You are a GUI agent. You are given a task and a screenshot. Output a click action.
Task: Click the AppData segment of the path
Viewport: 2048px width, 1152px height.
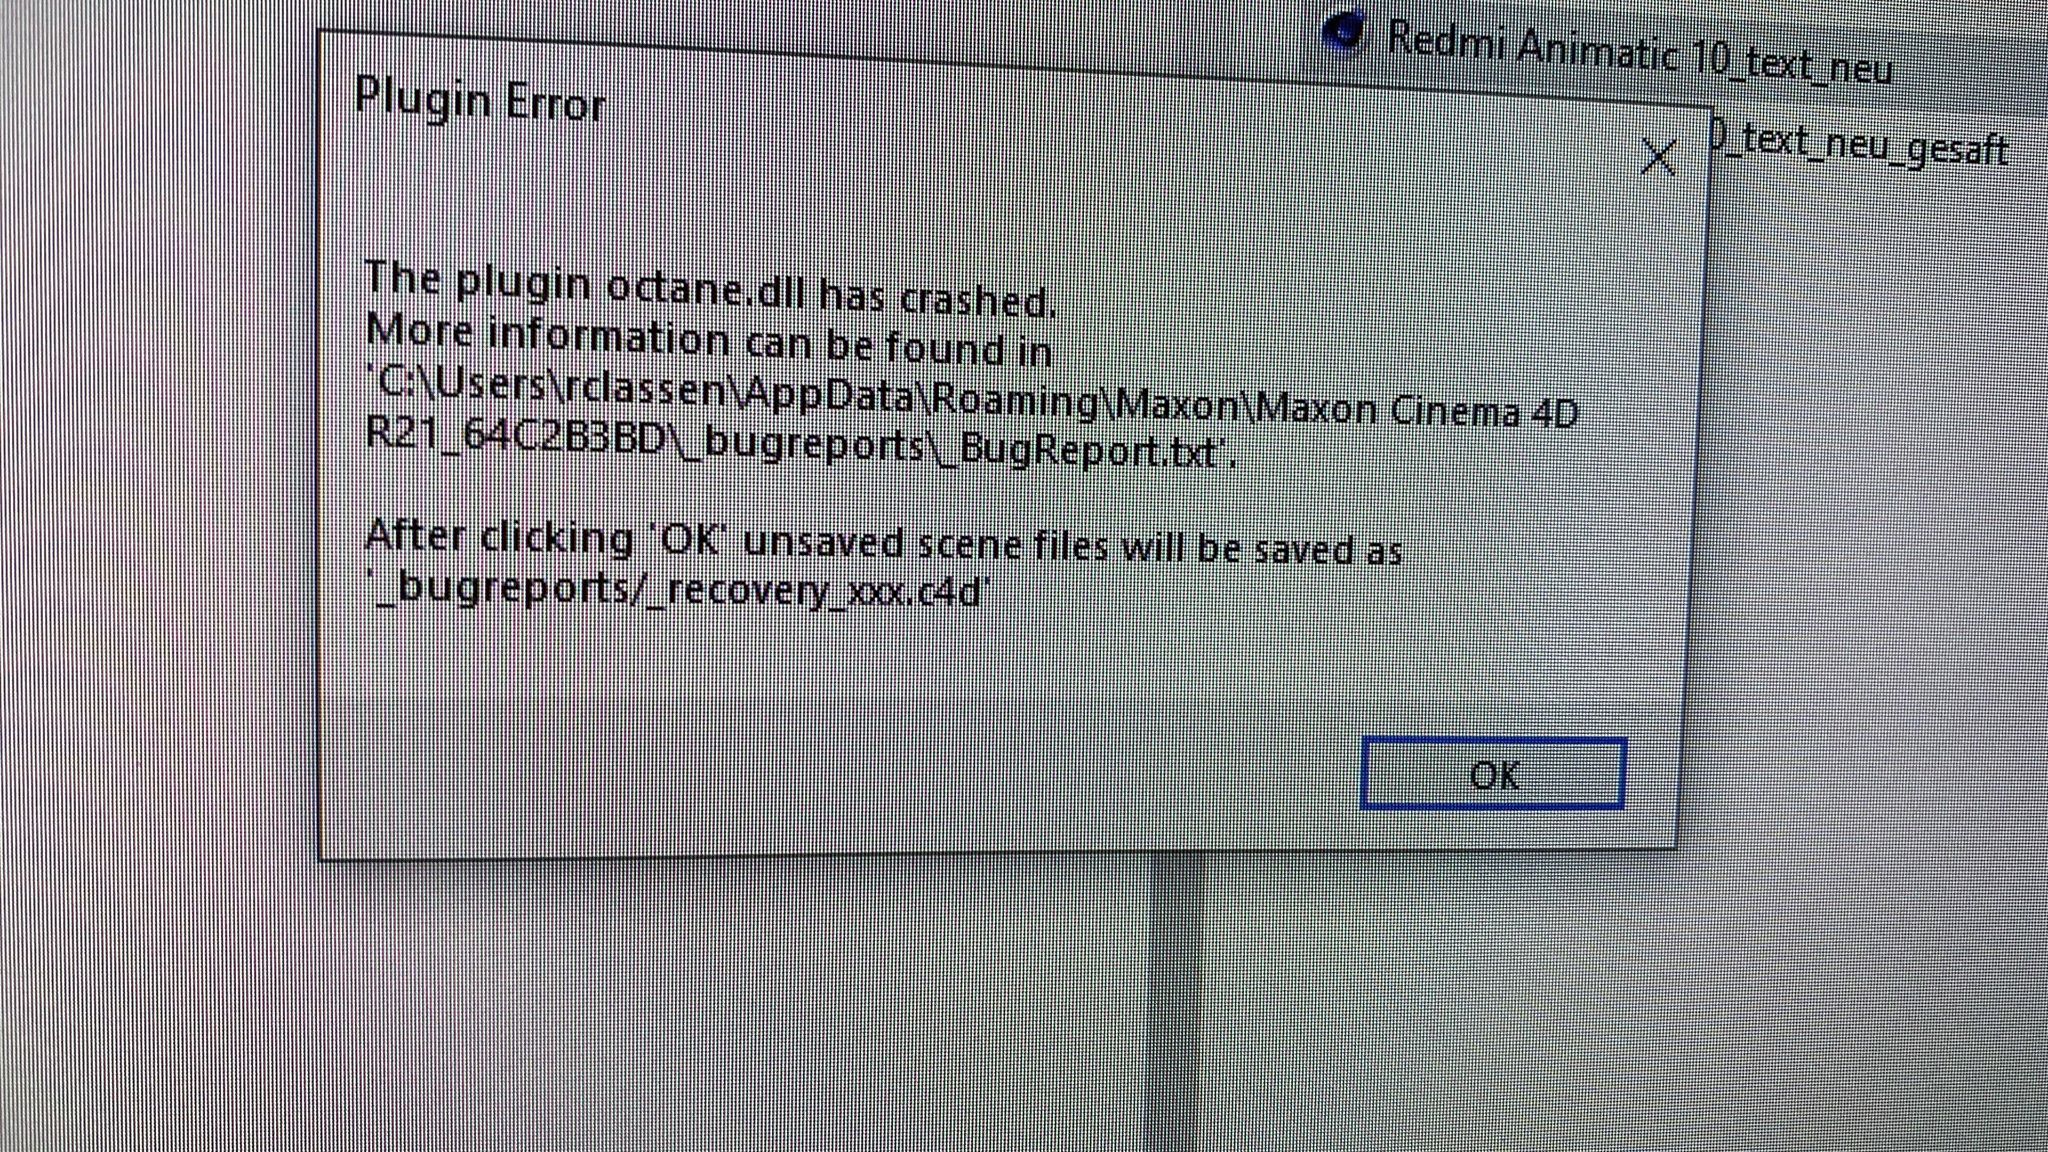point(827,394)
